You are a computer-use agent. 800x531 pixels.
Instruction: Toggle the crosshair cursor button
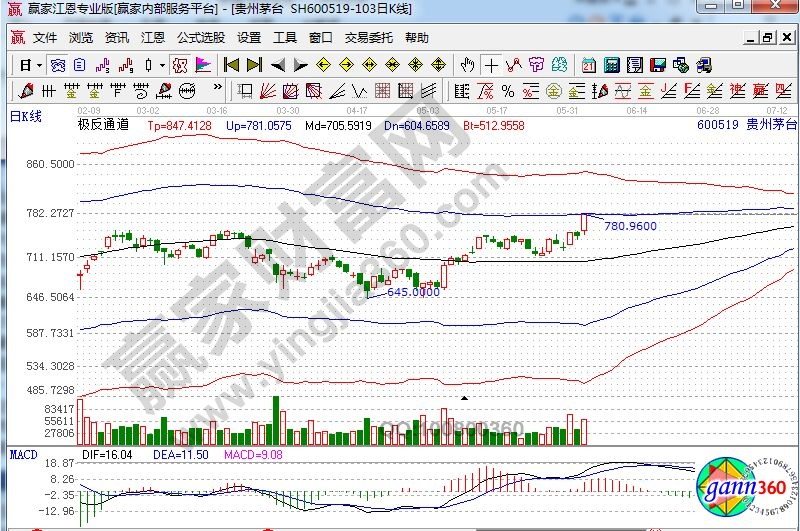point(491,66)
